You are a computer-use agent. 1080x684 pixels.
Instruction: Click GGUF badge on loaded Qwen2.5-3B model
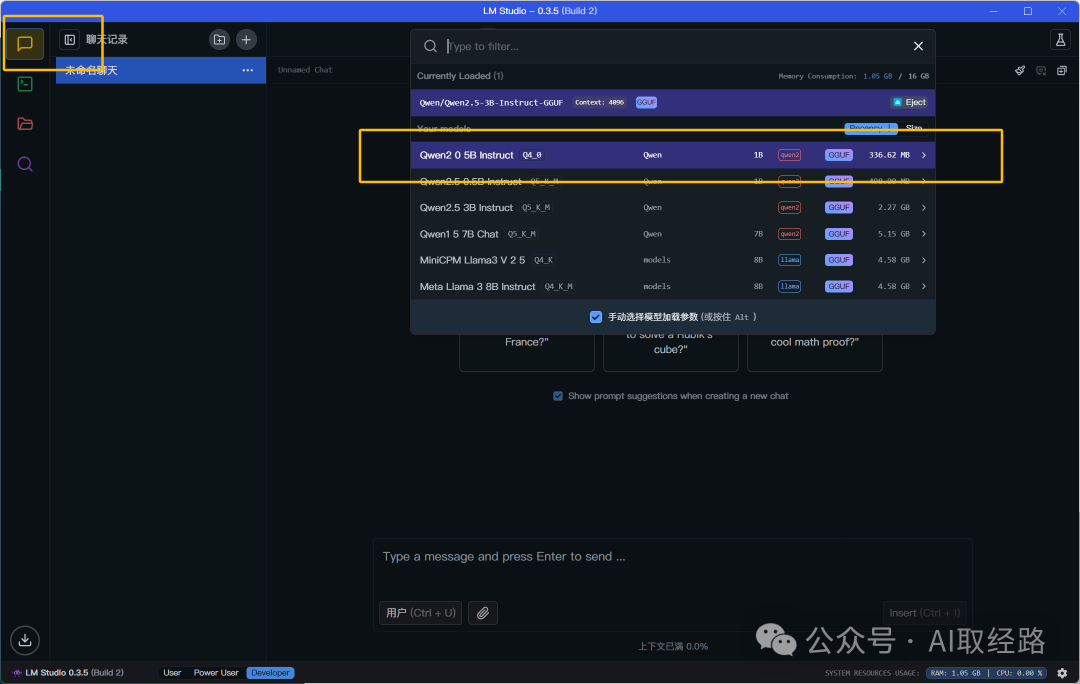[646, 103]
